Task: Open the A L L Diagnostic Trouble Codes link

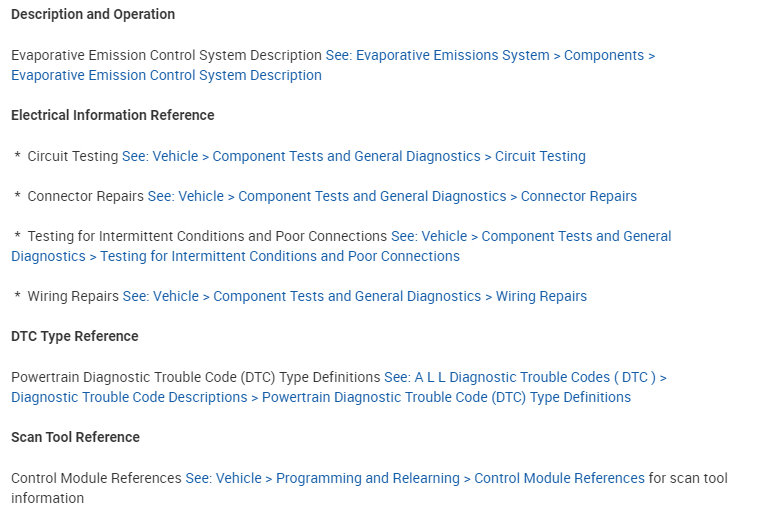Action: pos(525,378)
